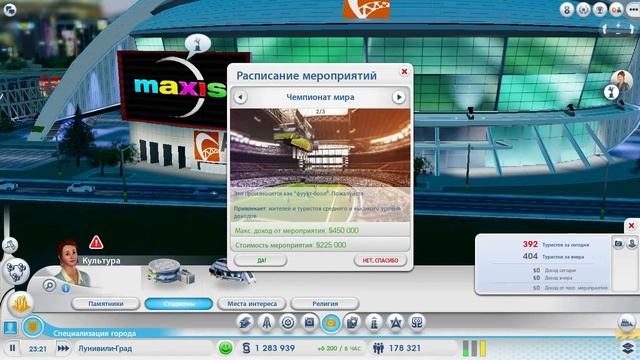The width and height of the screenshot is (640, 360).
Task: Click the camera icon in tourist panel
Action: click(618, 244)
